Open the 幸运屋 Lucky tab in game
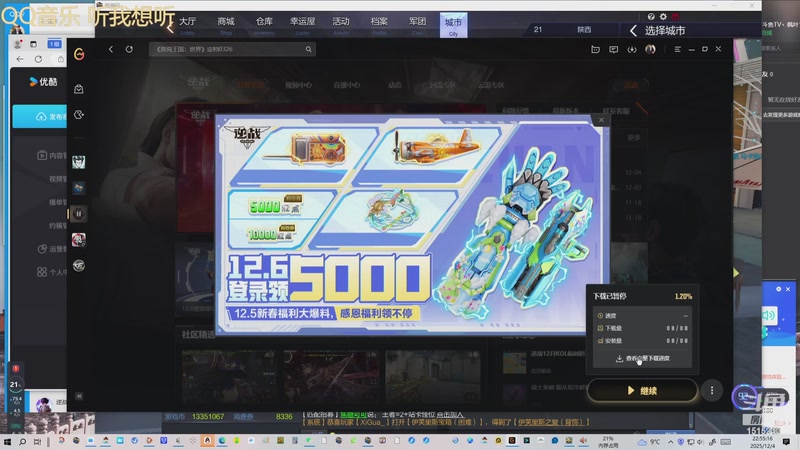 tap(303, 24)
